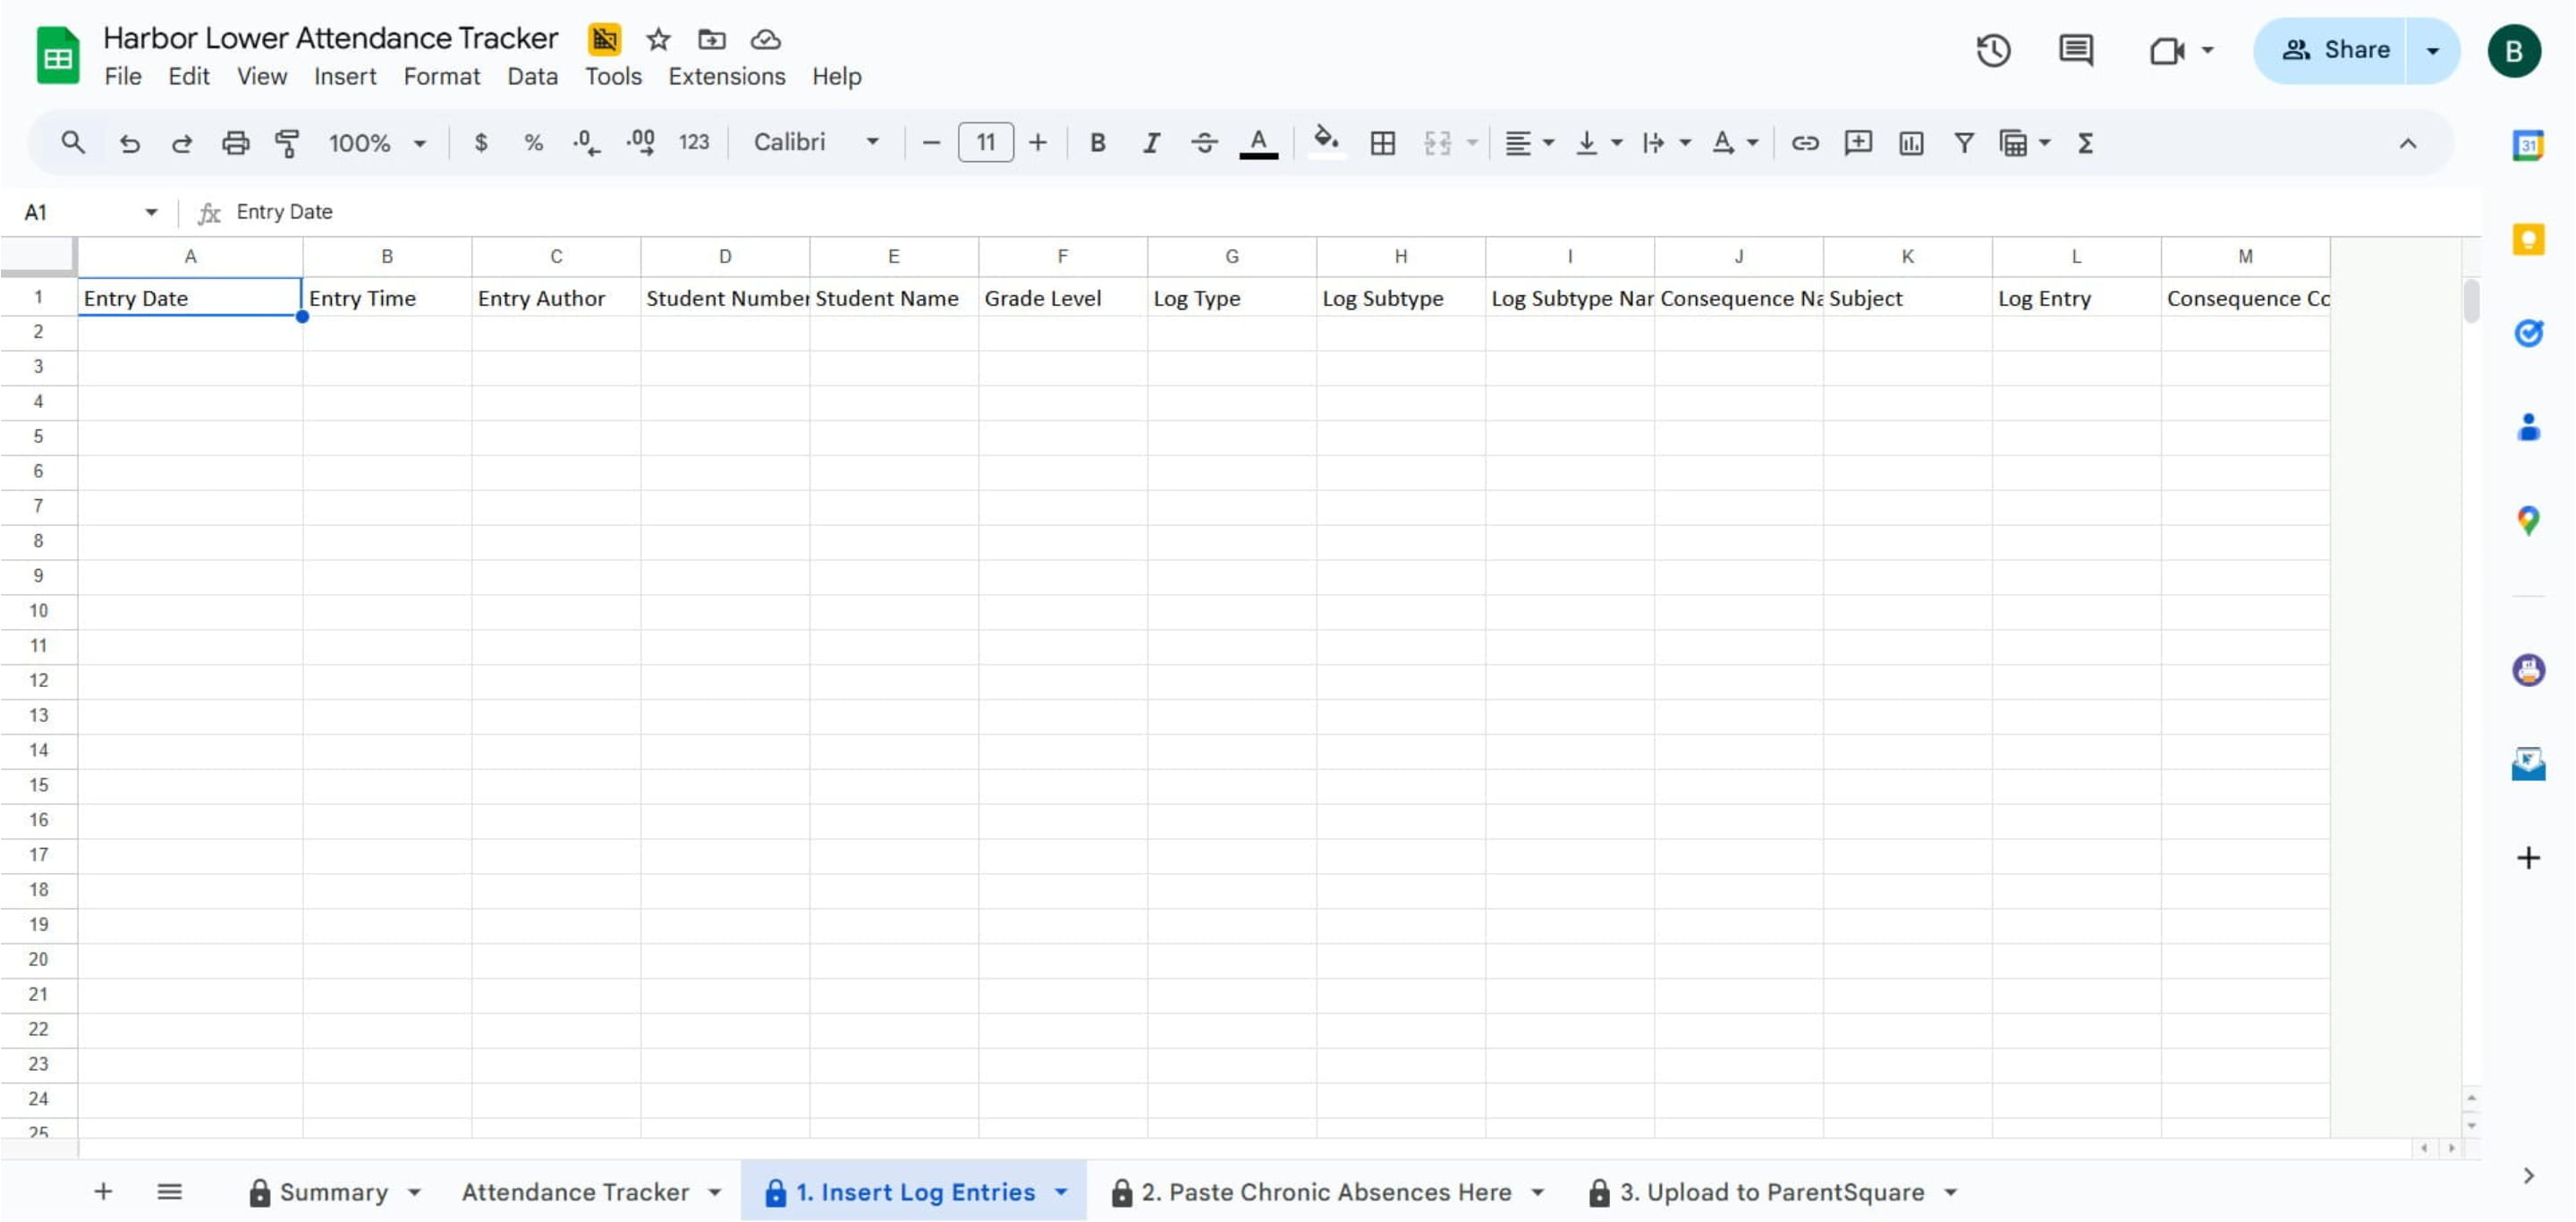The width and height of the screenshot is (2576, 1222).
Task: Decrease decimal places
Action: pos(587,143)
